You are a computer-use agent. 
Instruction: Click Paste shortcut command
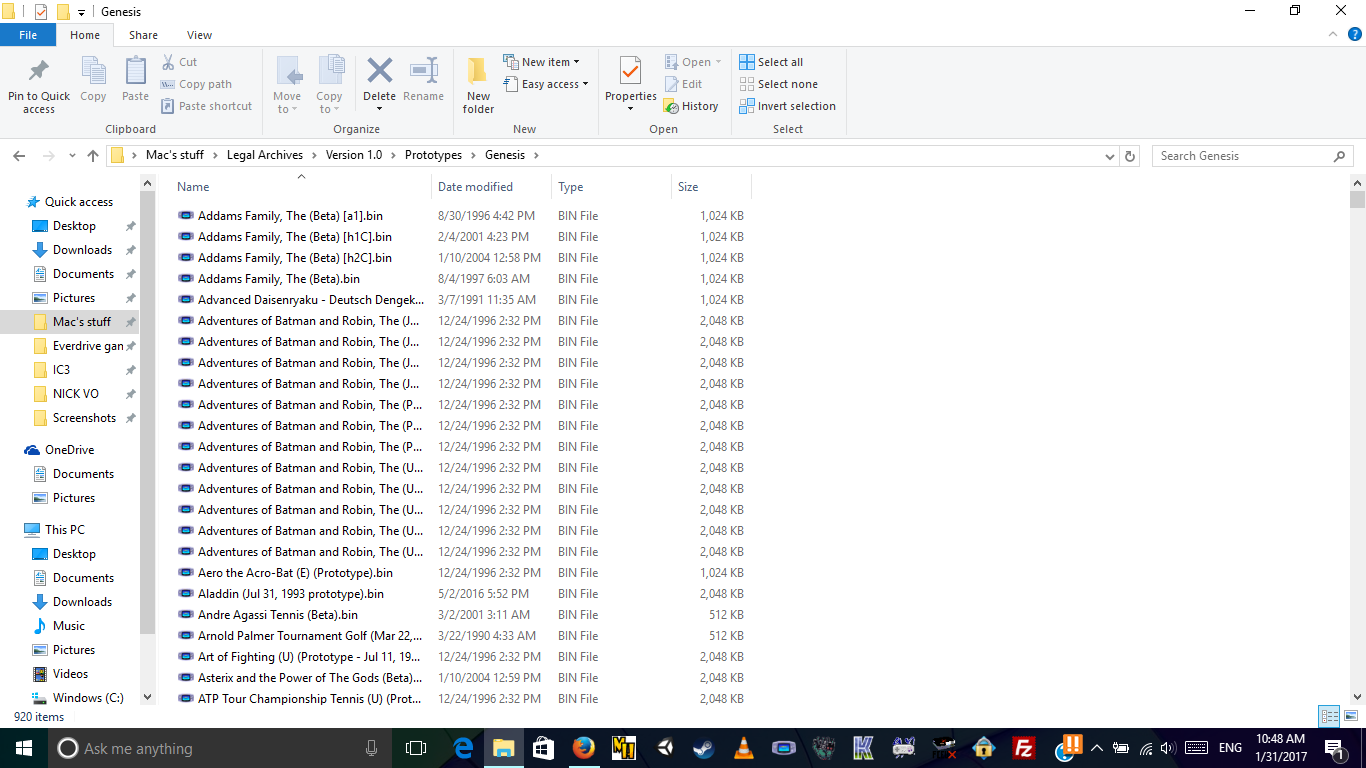pos(206,106)
